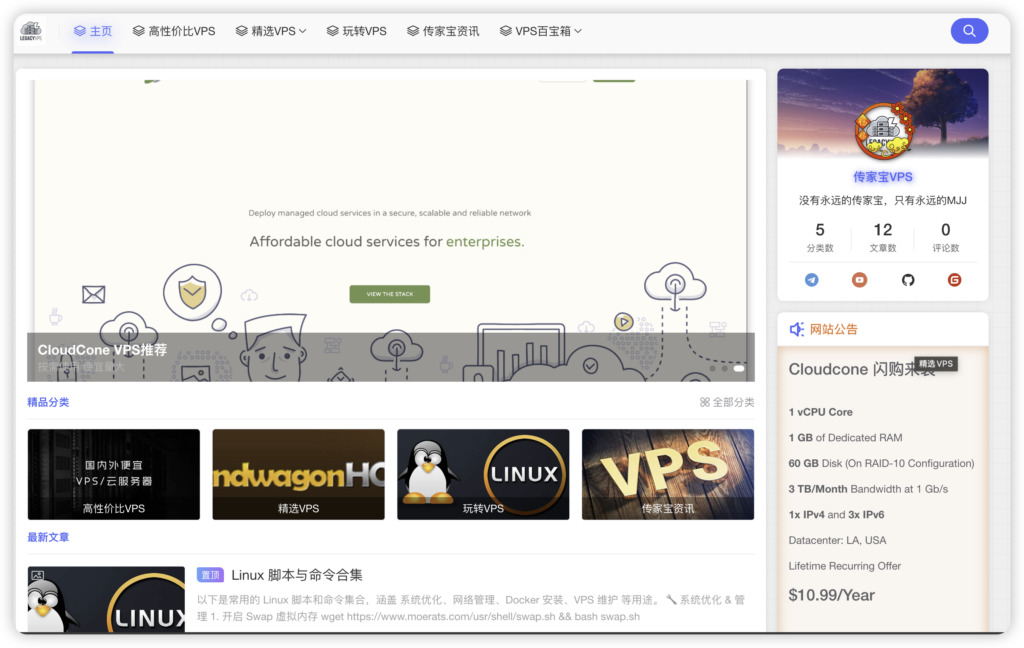Open the Telegram social icon

click(x=812, y=280)
